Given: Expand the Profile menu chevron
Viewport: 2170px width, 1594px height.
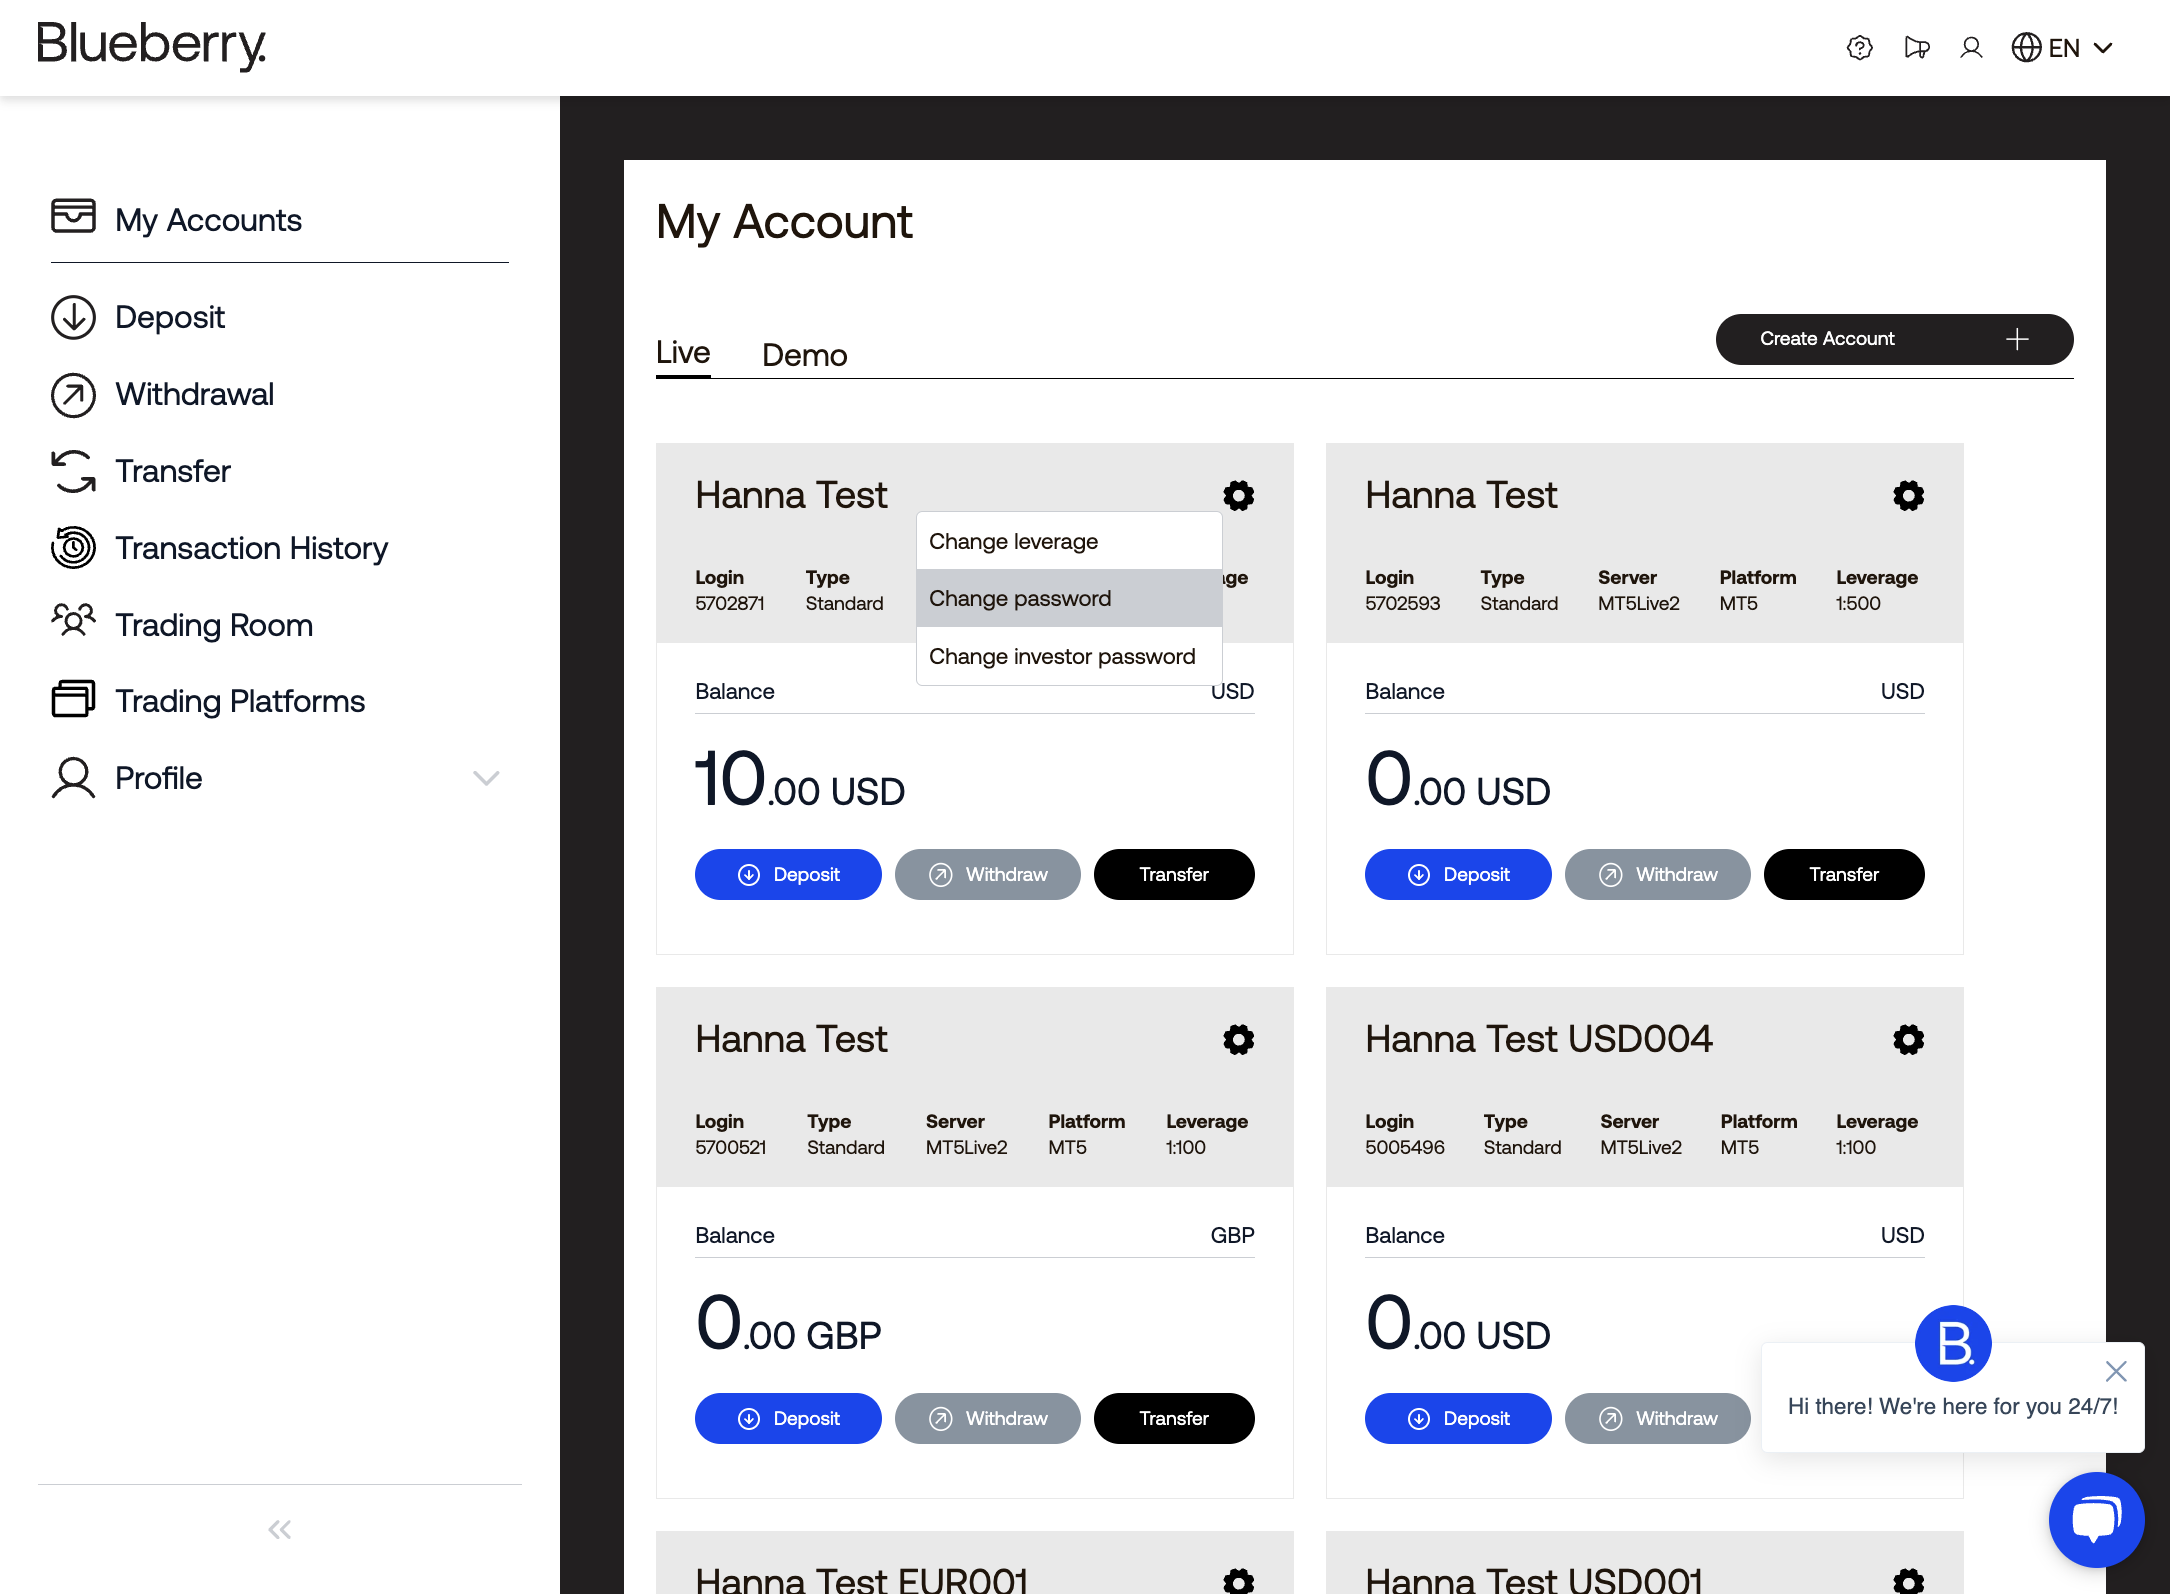Looking at the screenshot, I should 486,778.
